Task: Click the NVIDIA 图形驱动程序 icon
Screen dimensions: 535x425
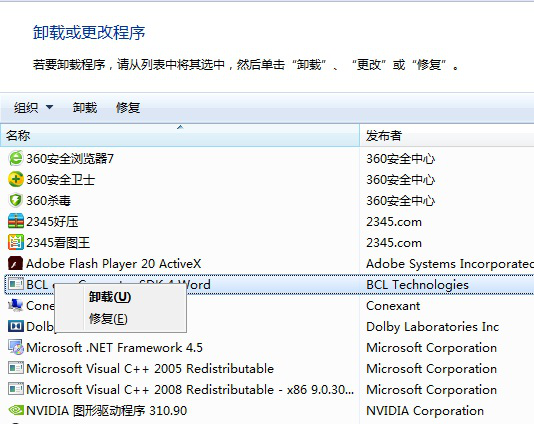Action: point(16,410)
